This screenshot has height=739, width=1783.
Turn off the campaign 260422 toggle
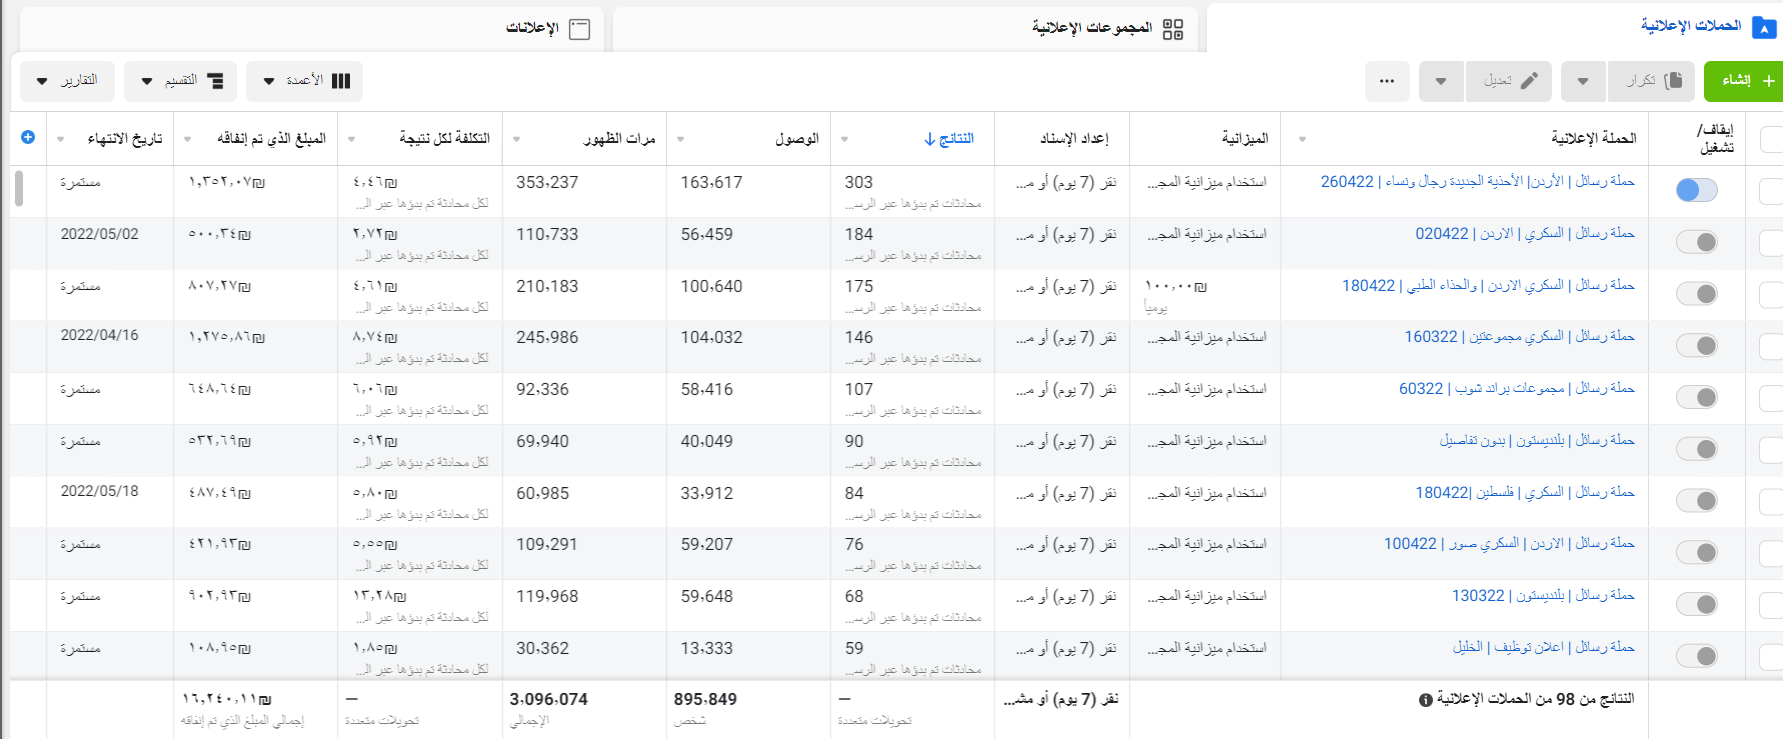pos(1696,190)
